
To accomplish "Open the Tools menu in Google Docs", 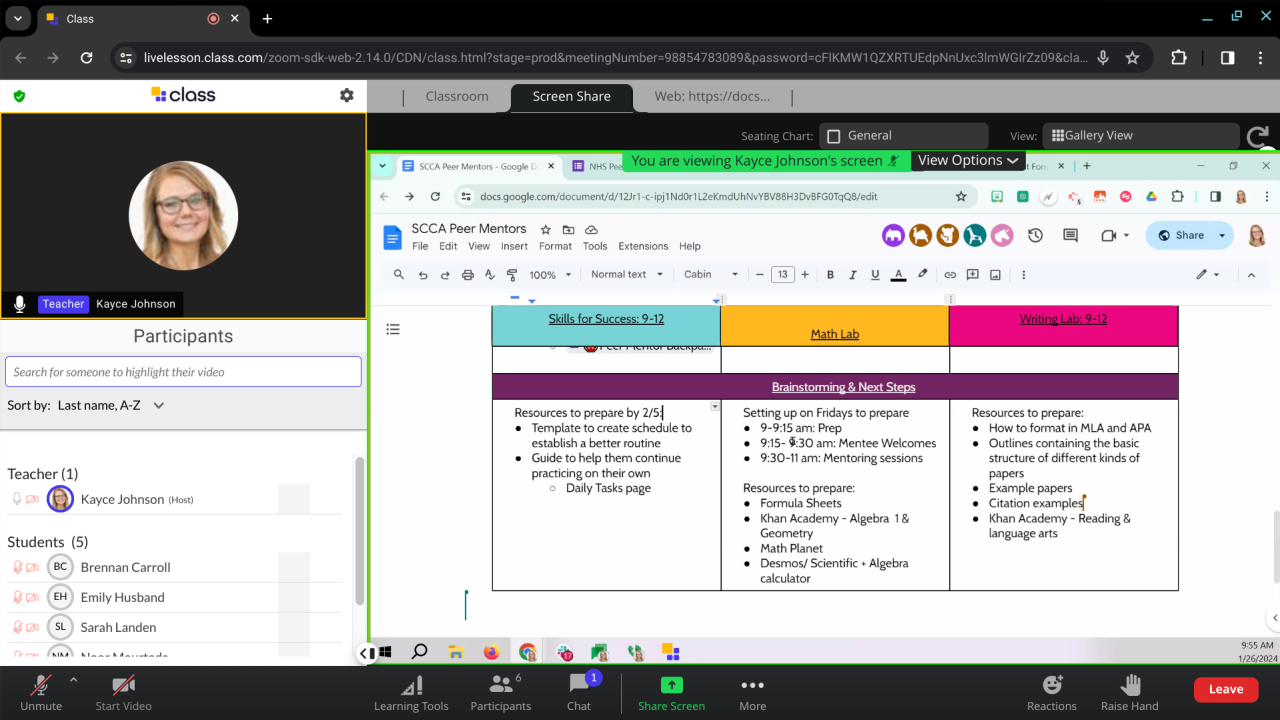I will tap(595, 246).
